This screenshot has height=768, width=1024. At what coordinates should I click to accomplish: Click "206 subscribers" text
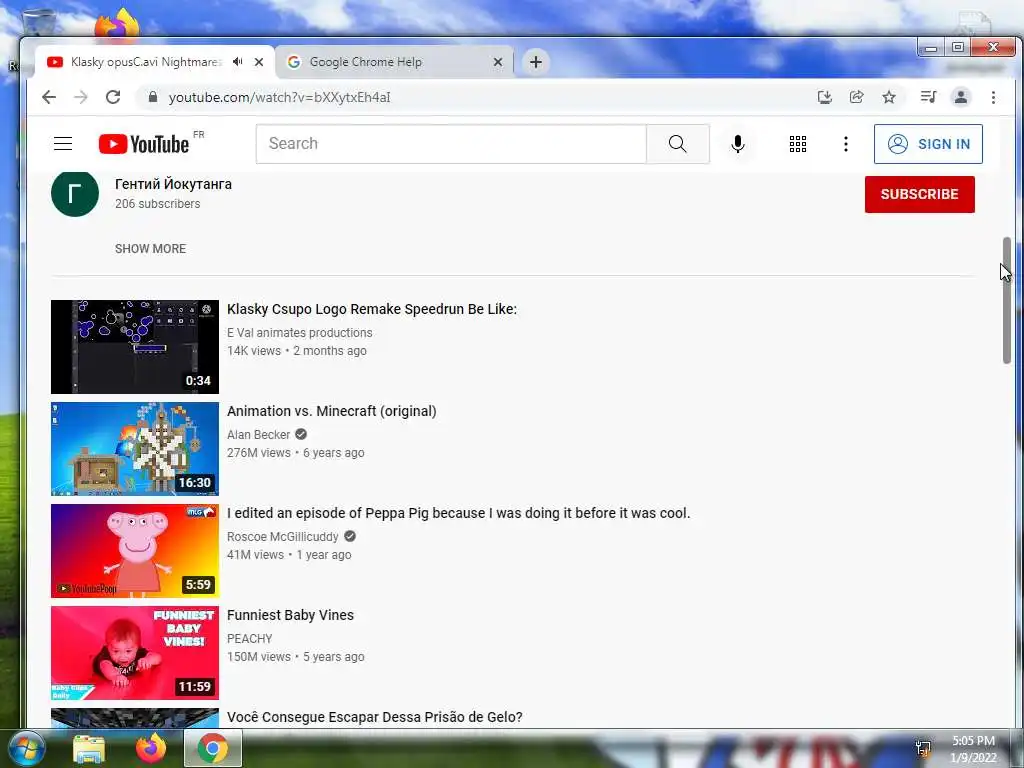(157, 204)
